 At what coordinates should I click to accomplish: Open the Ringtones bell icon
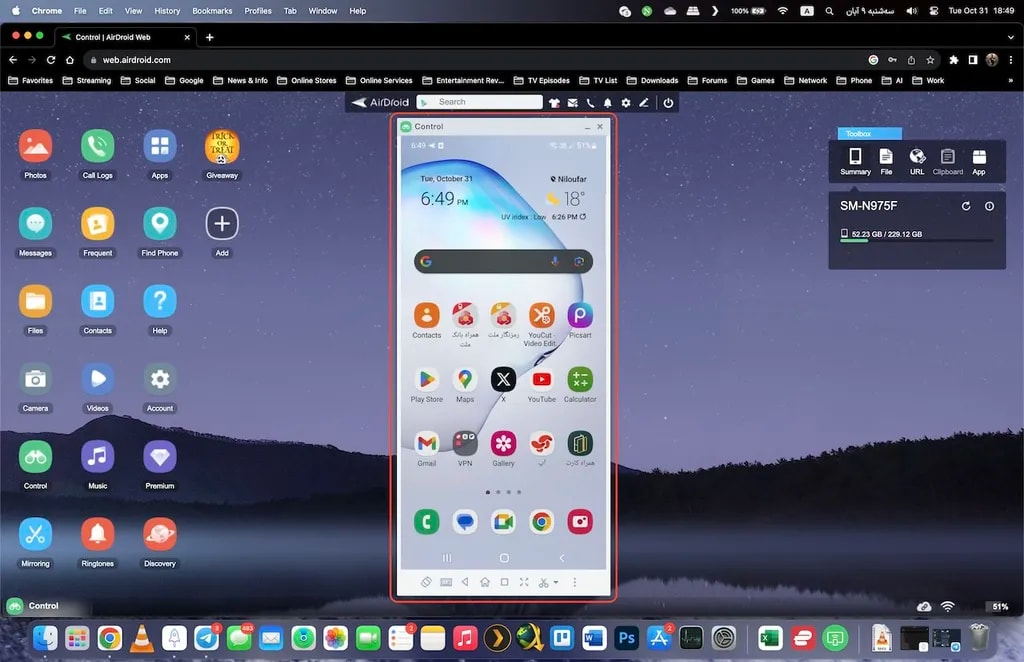click(97, 534)
